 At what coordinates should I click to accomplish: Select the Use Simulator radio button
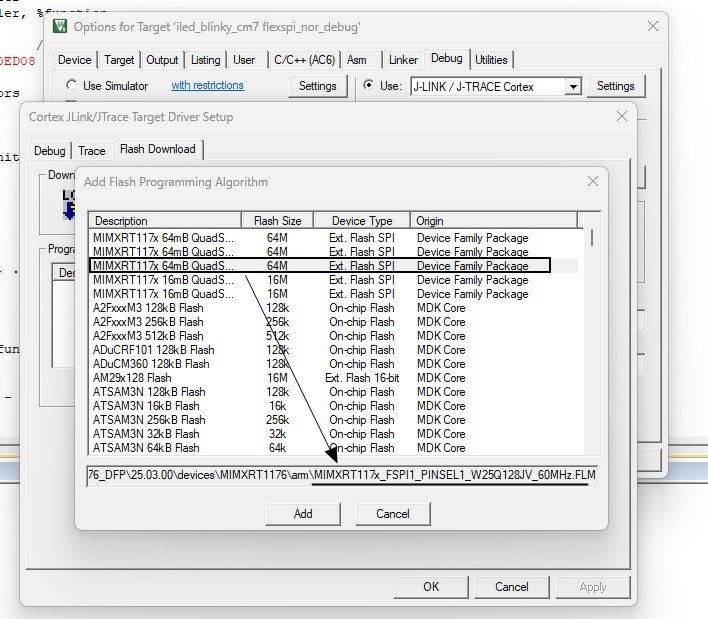[71, 85]
